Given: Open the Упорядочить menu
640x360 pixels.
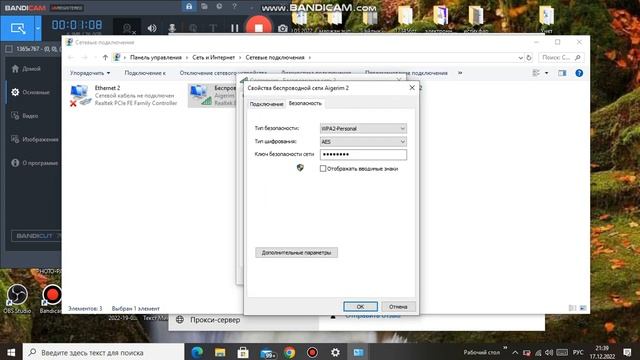Looking at the screenshot, I should [x=90, y=73].
